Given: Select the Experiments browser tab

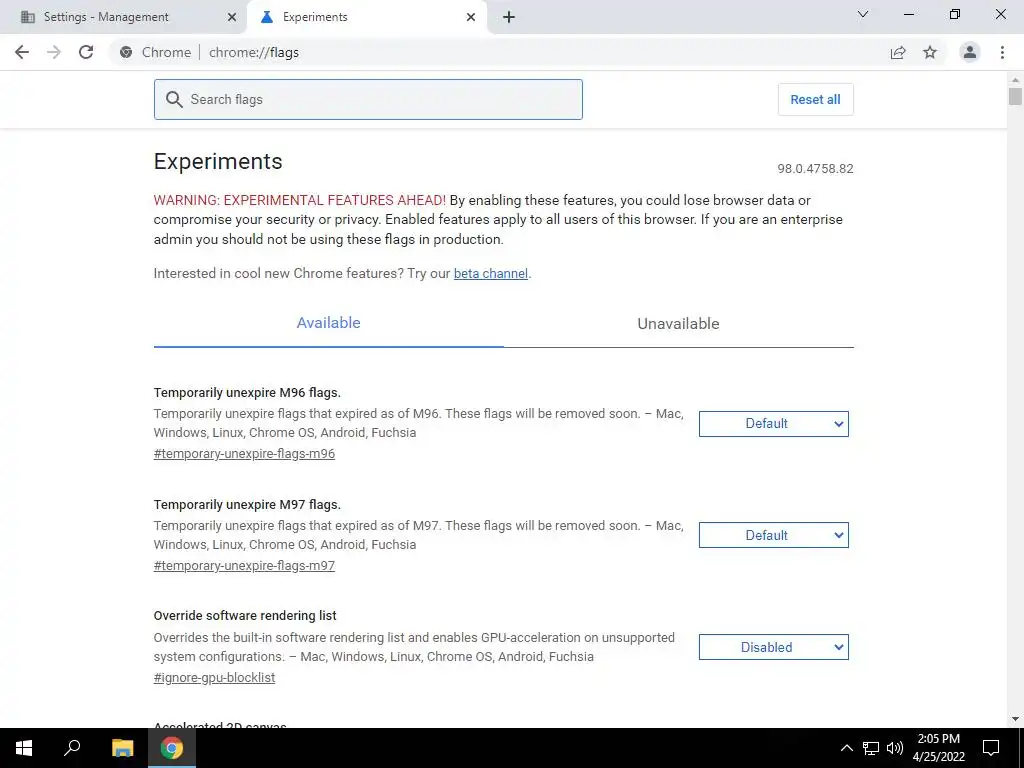Looking at the screenshot, I should click(366, 17).
